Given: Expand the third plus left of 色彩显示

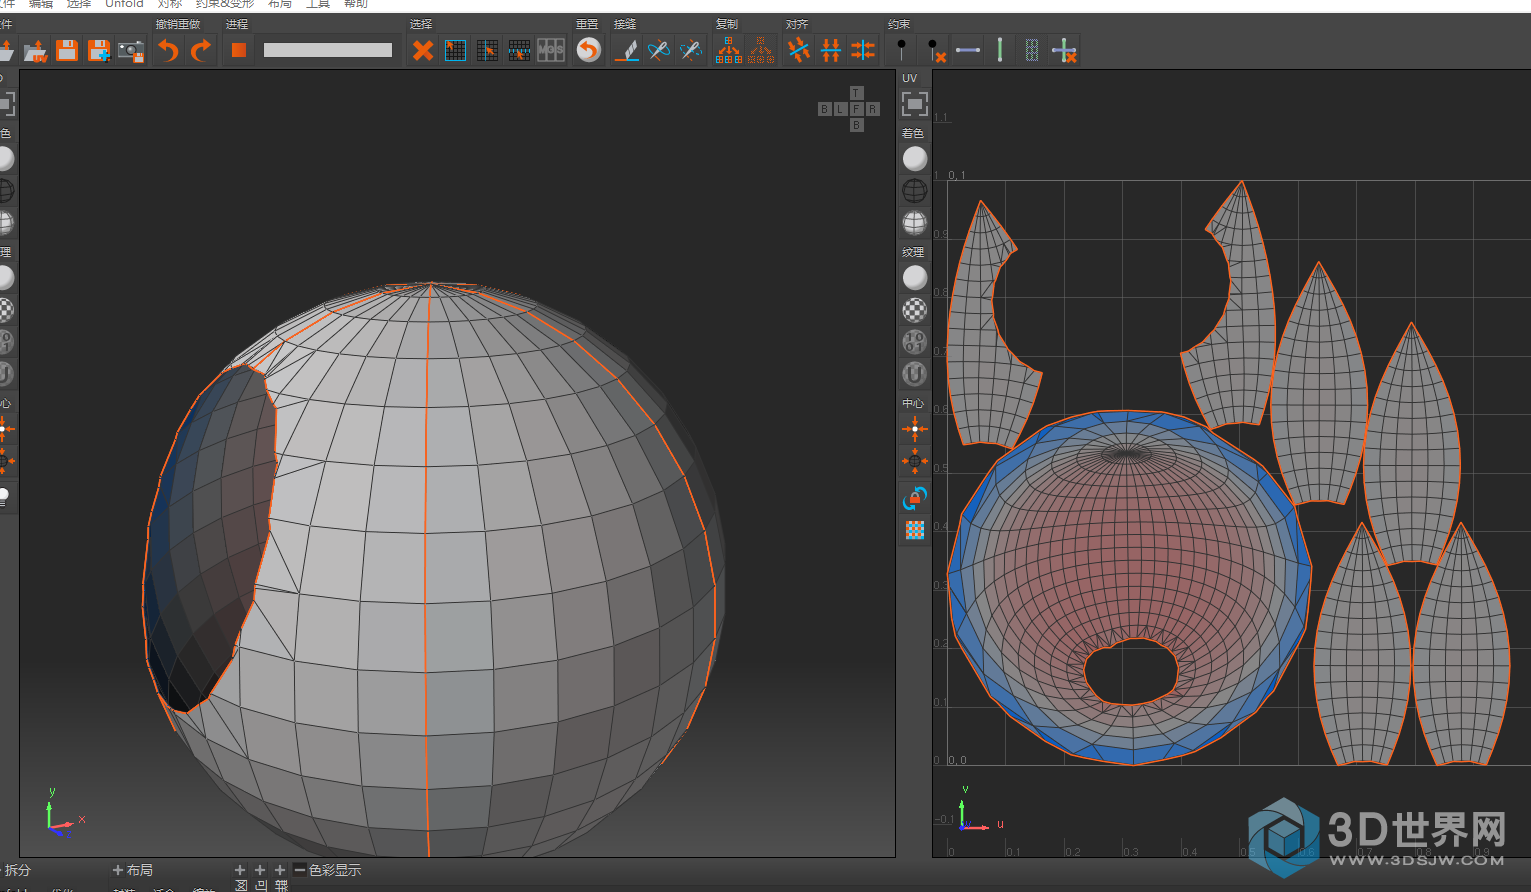Looking at the screenshot, I should pyautogui.click(x=280, y=870).
